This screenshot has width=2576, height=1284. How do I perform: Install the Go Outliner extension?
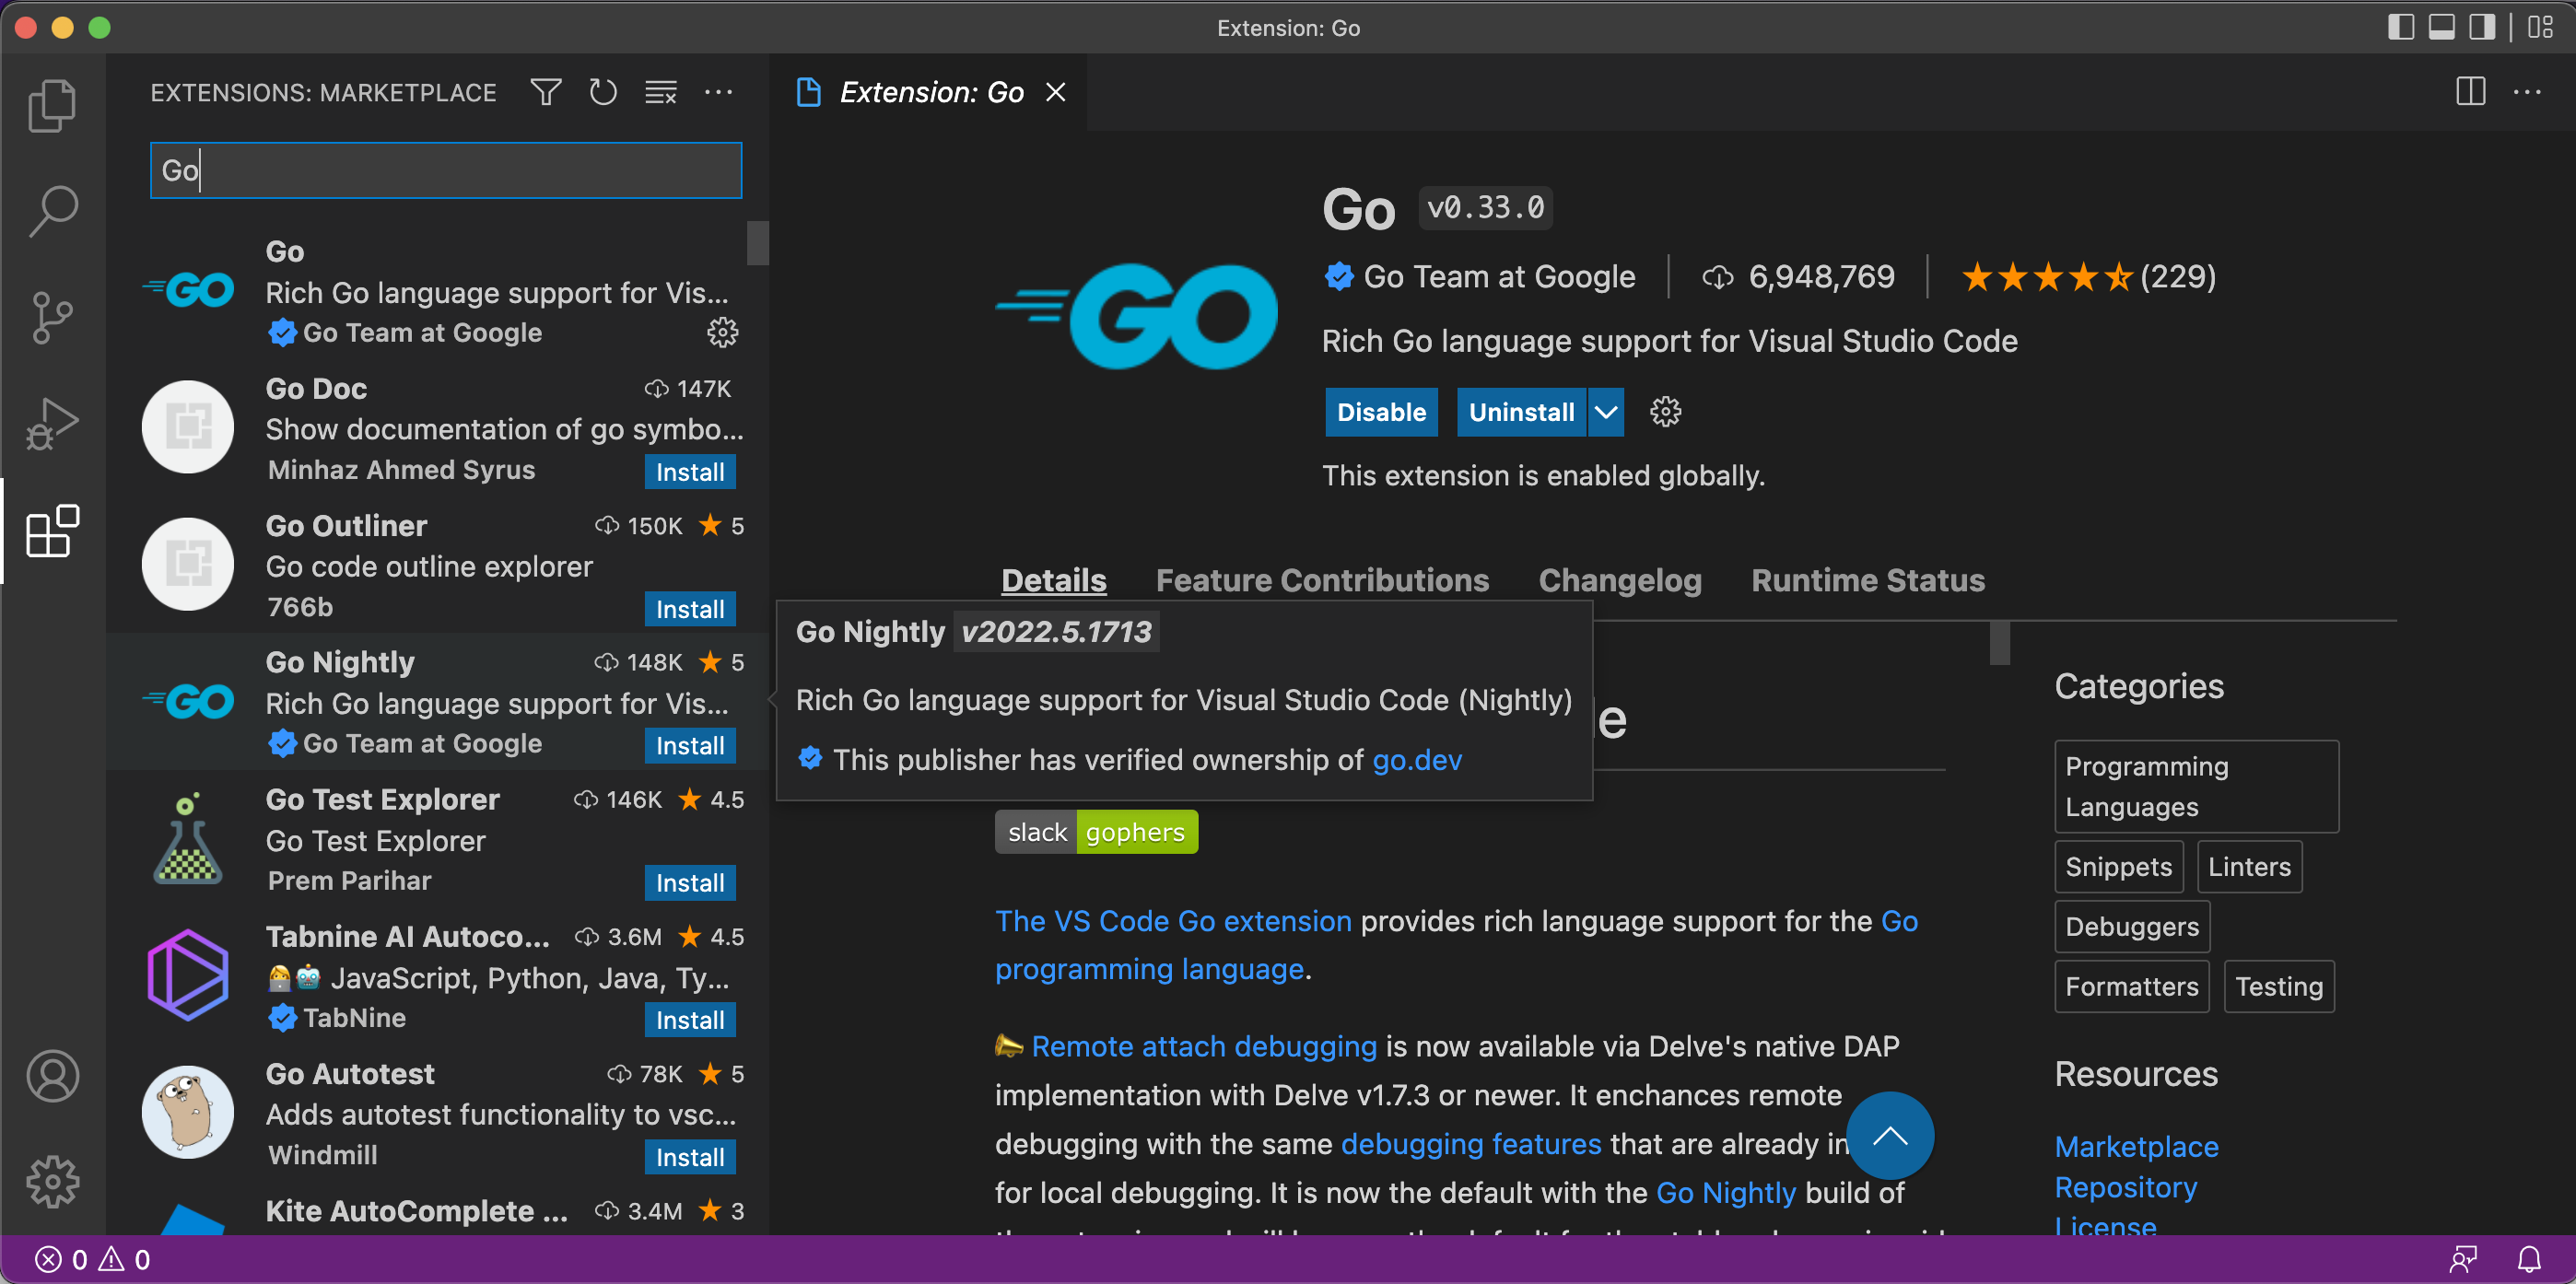(x=689, y=608)
